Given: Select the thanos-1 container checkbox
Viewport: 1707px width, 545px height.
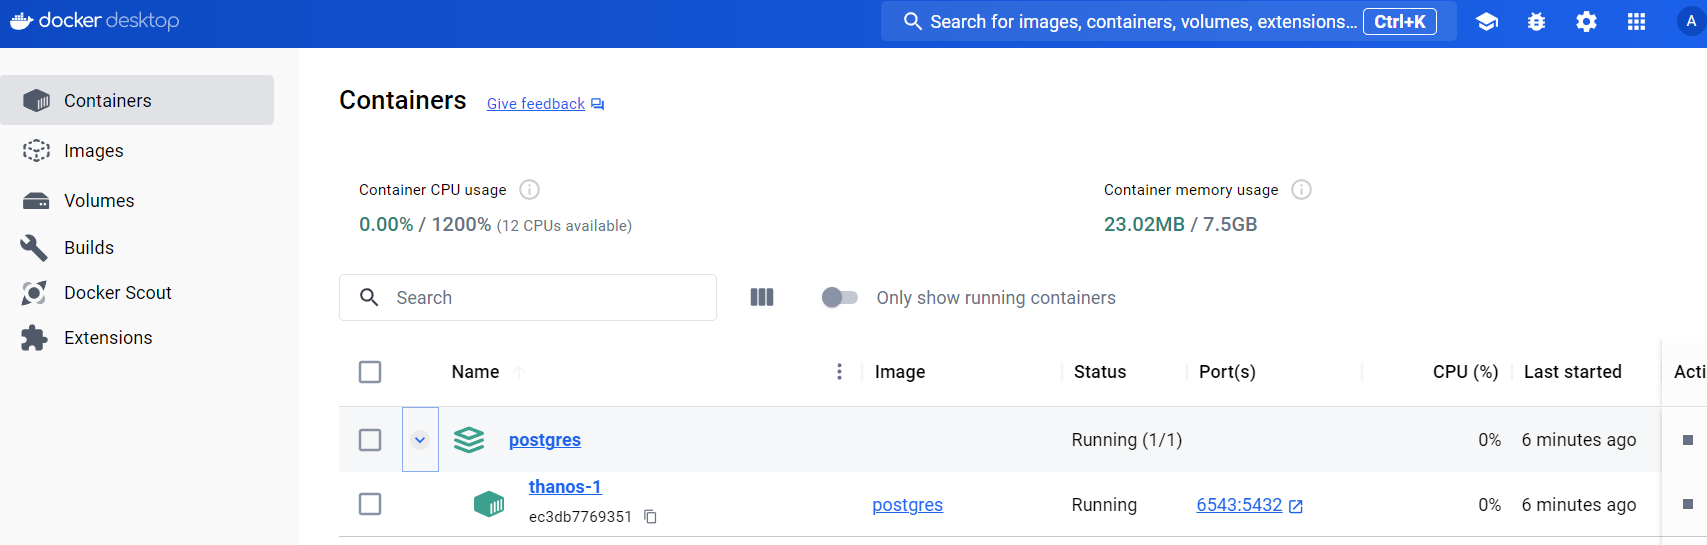Looking at the screenshot, I should (x=370, y=504).
